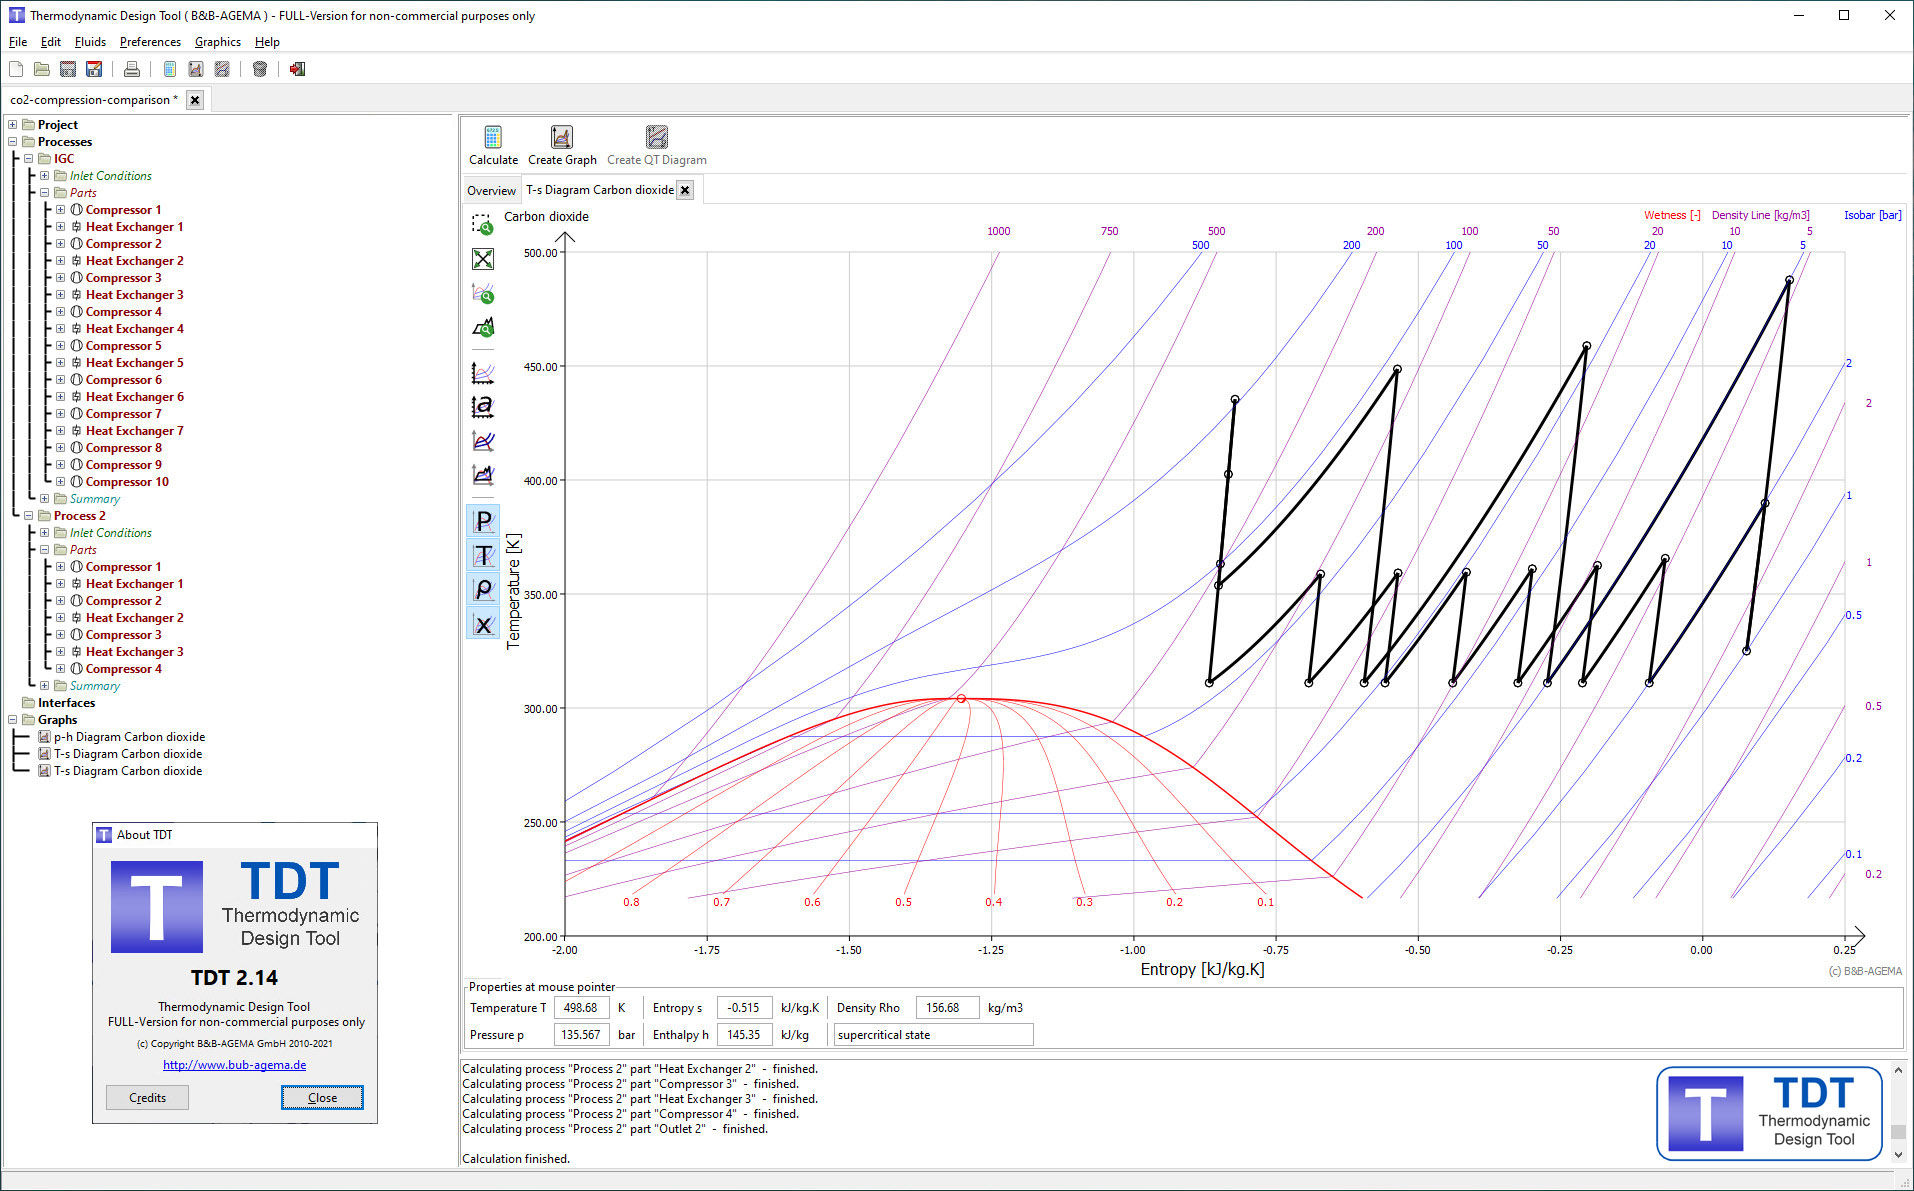The height and width of the screenshot is (1191, 1914).
Task: Click the Calculate icon above the diagram
Action: pos(492,140)
